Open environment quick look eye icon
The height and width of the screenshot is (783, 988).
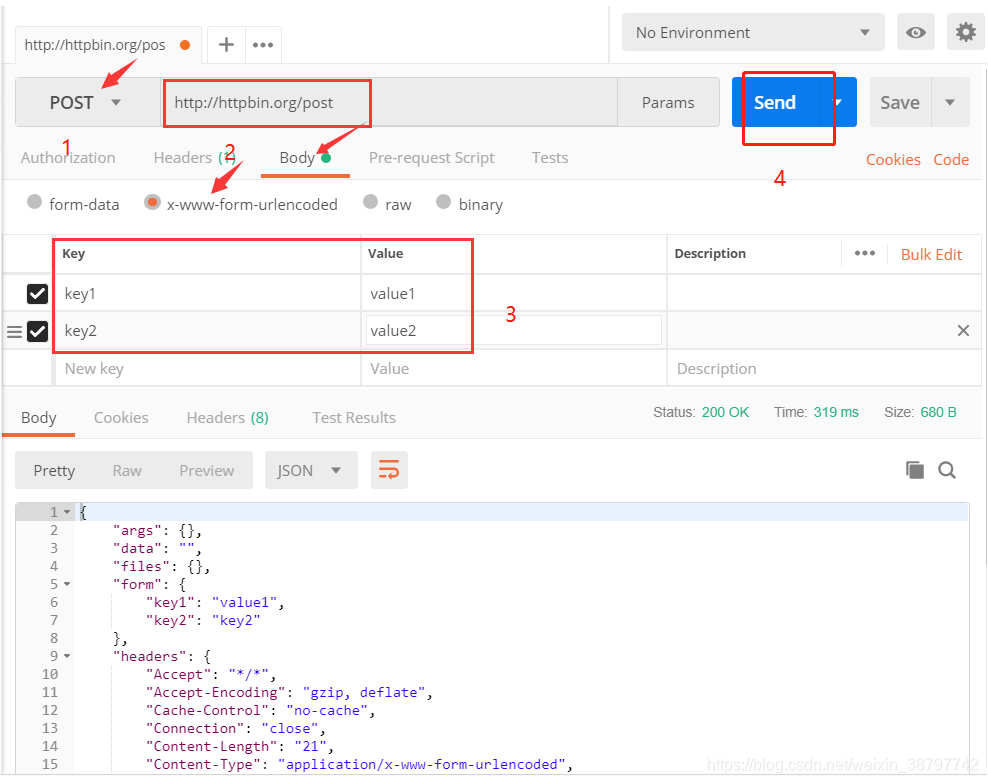click(x=916, y=33)
